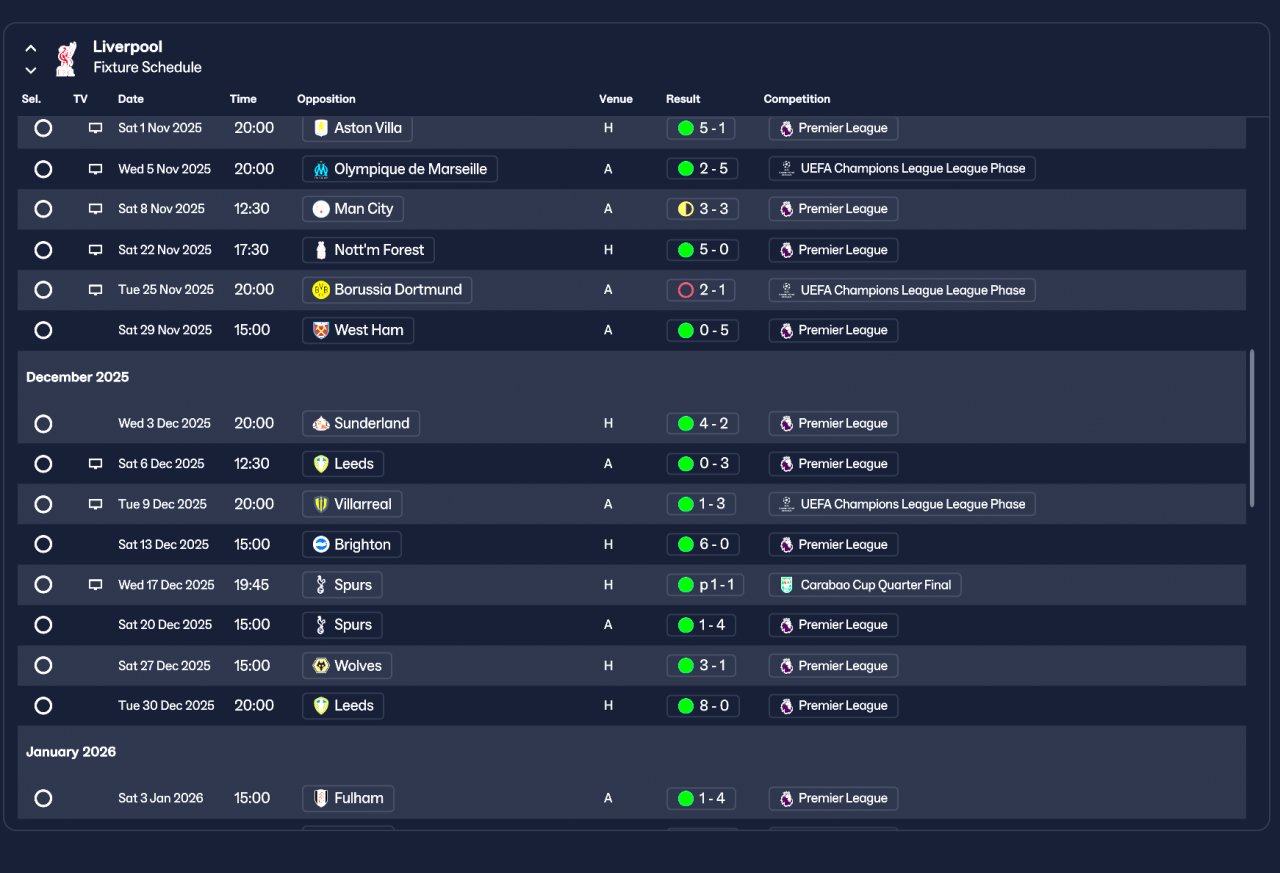Open the Nott'm Forest opposition button

coord(368,250)
